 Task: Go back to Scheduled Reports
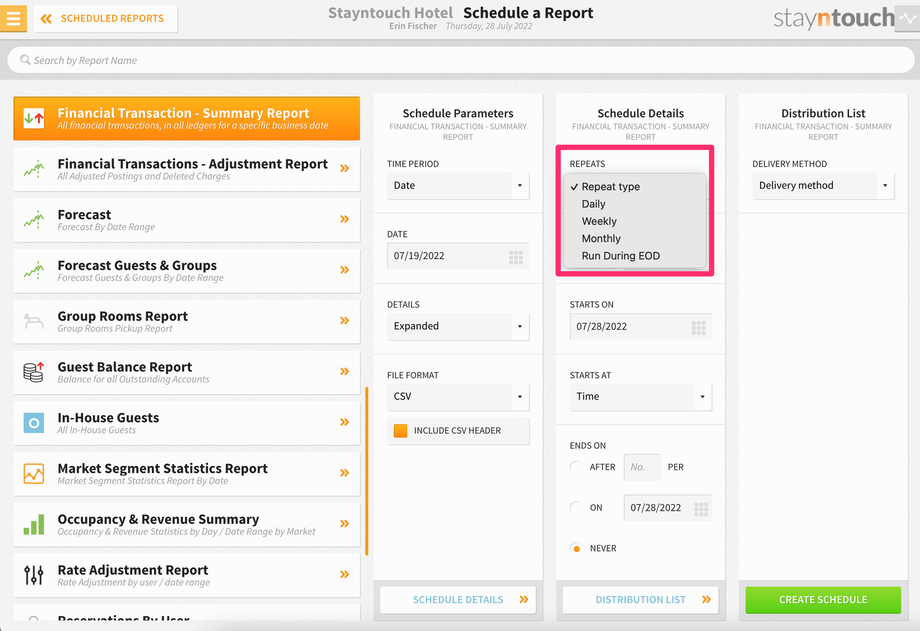[x=106, y=19]
